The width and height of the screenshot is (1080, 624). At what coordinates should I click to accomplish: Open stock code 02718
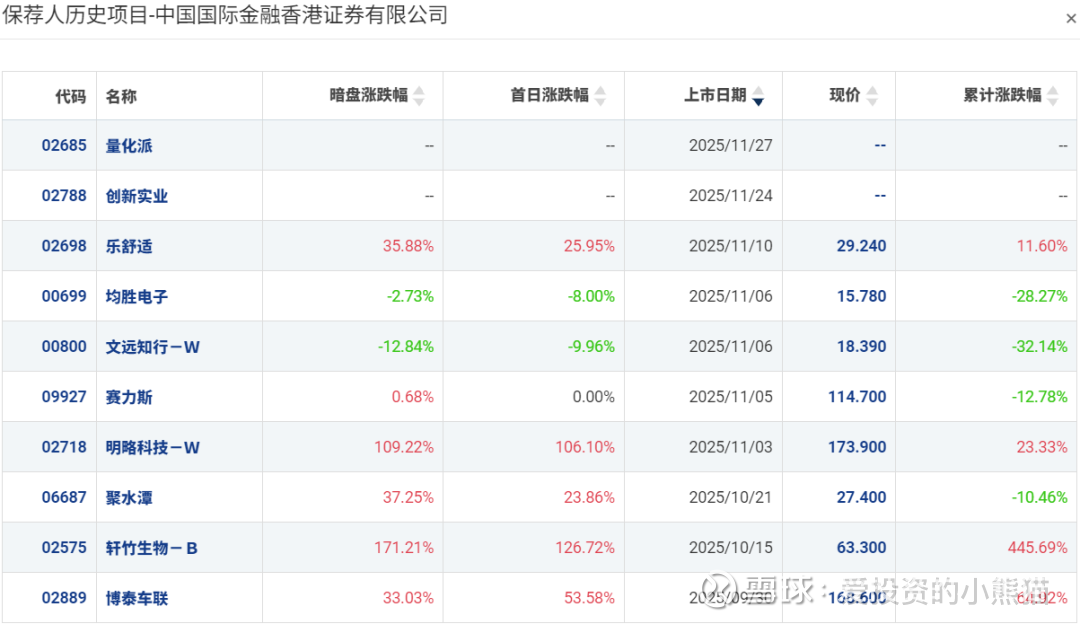click(64, 447)
